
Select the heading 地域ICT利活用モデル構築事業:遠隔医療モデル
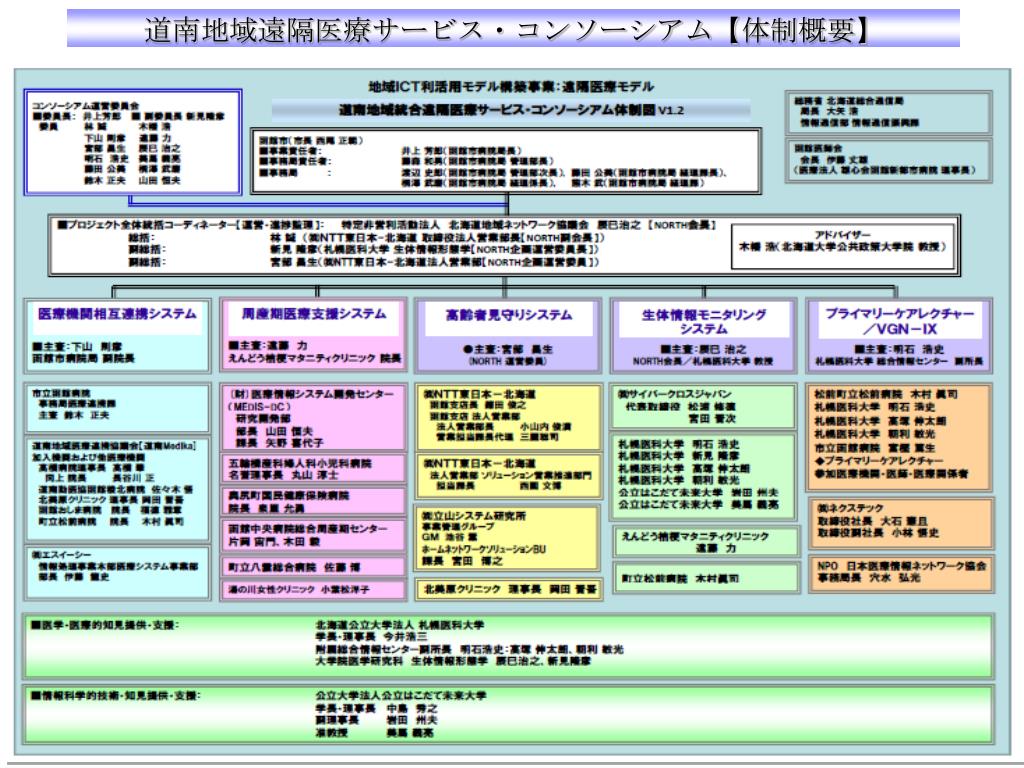pyautogui.click(x=511, y=86)
